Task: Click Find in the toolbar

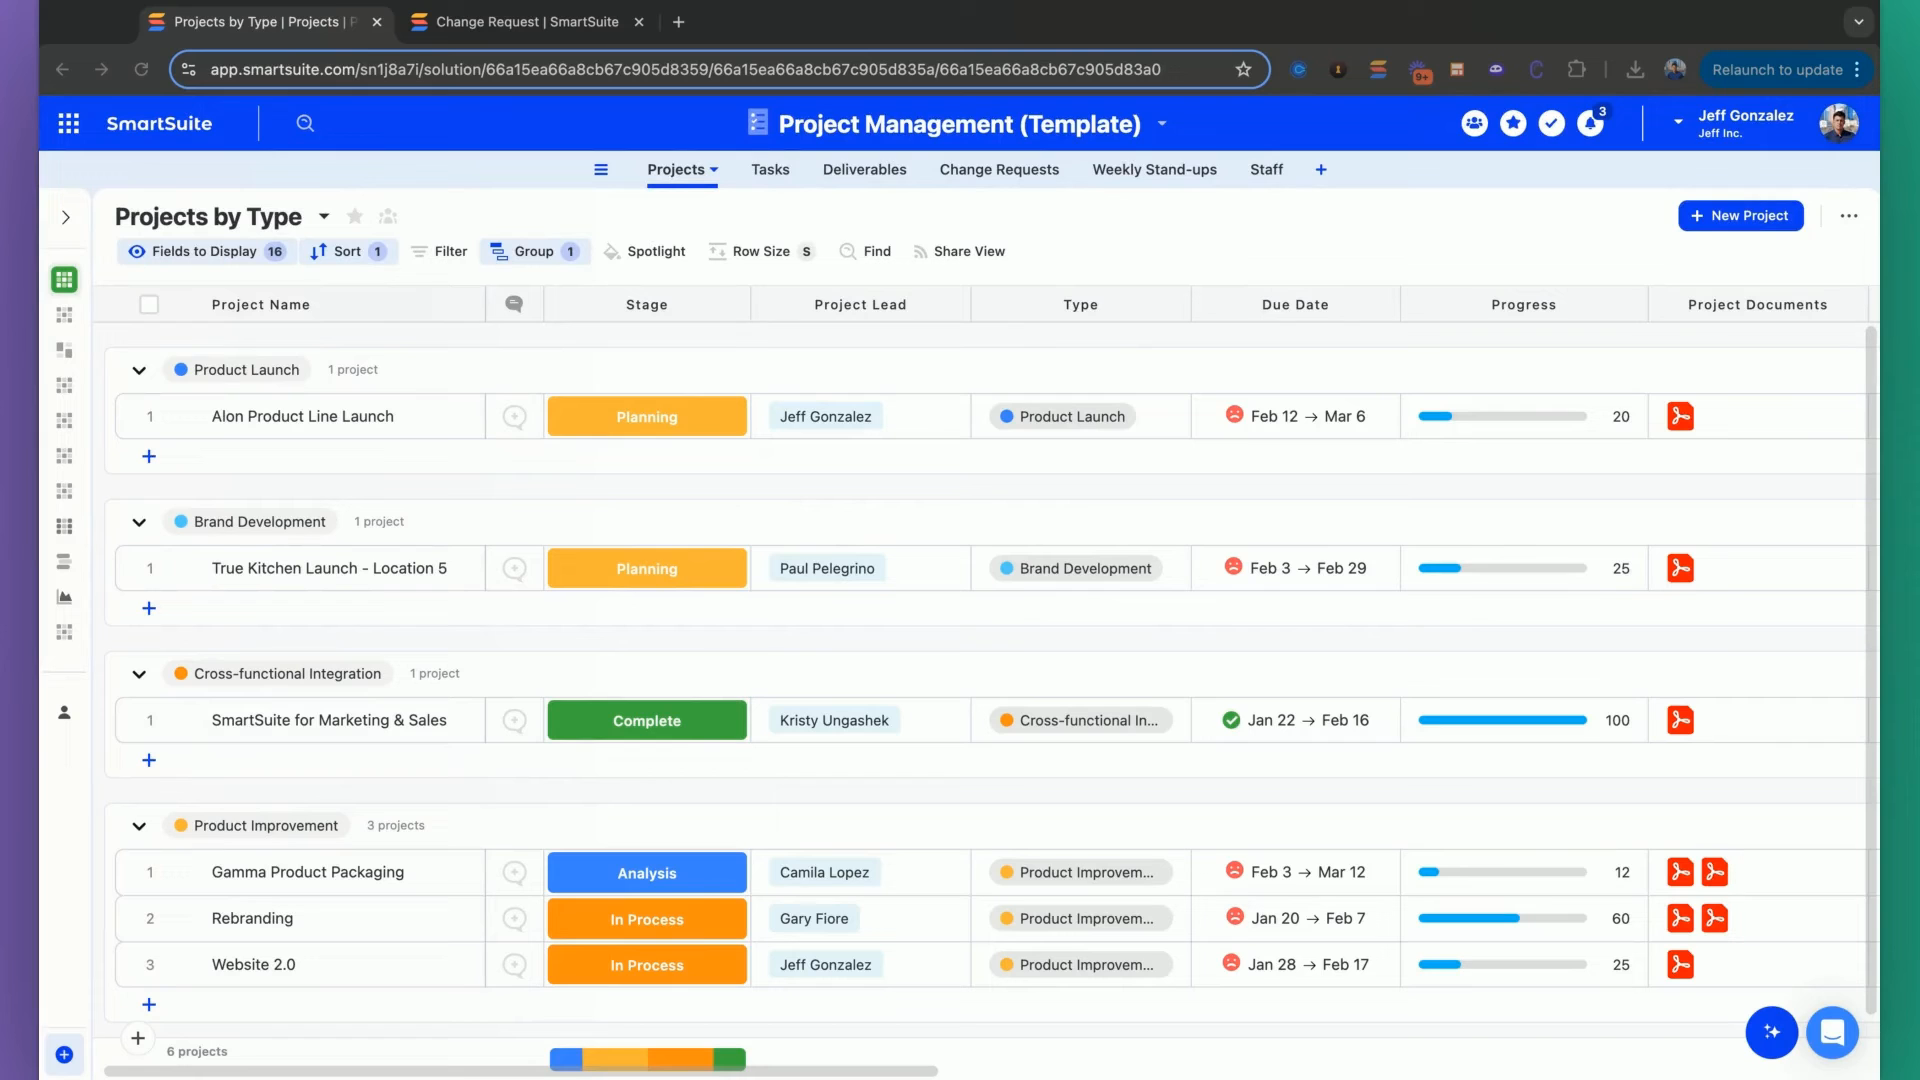Action: [865, 252]
